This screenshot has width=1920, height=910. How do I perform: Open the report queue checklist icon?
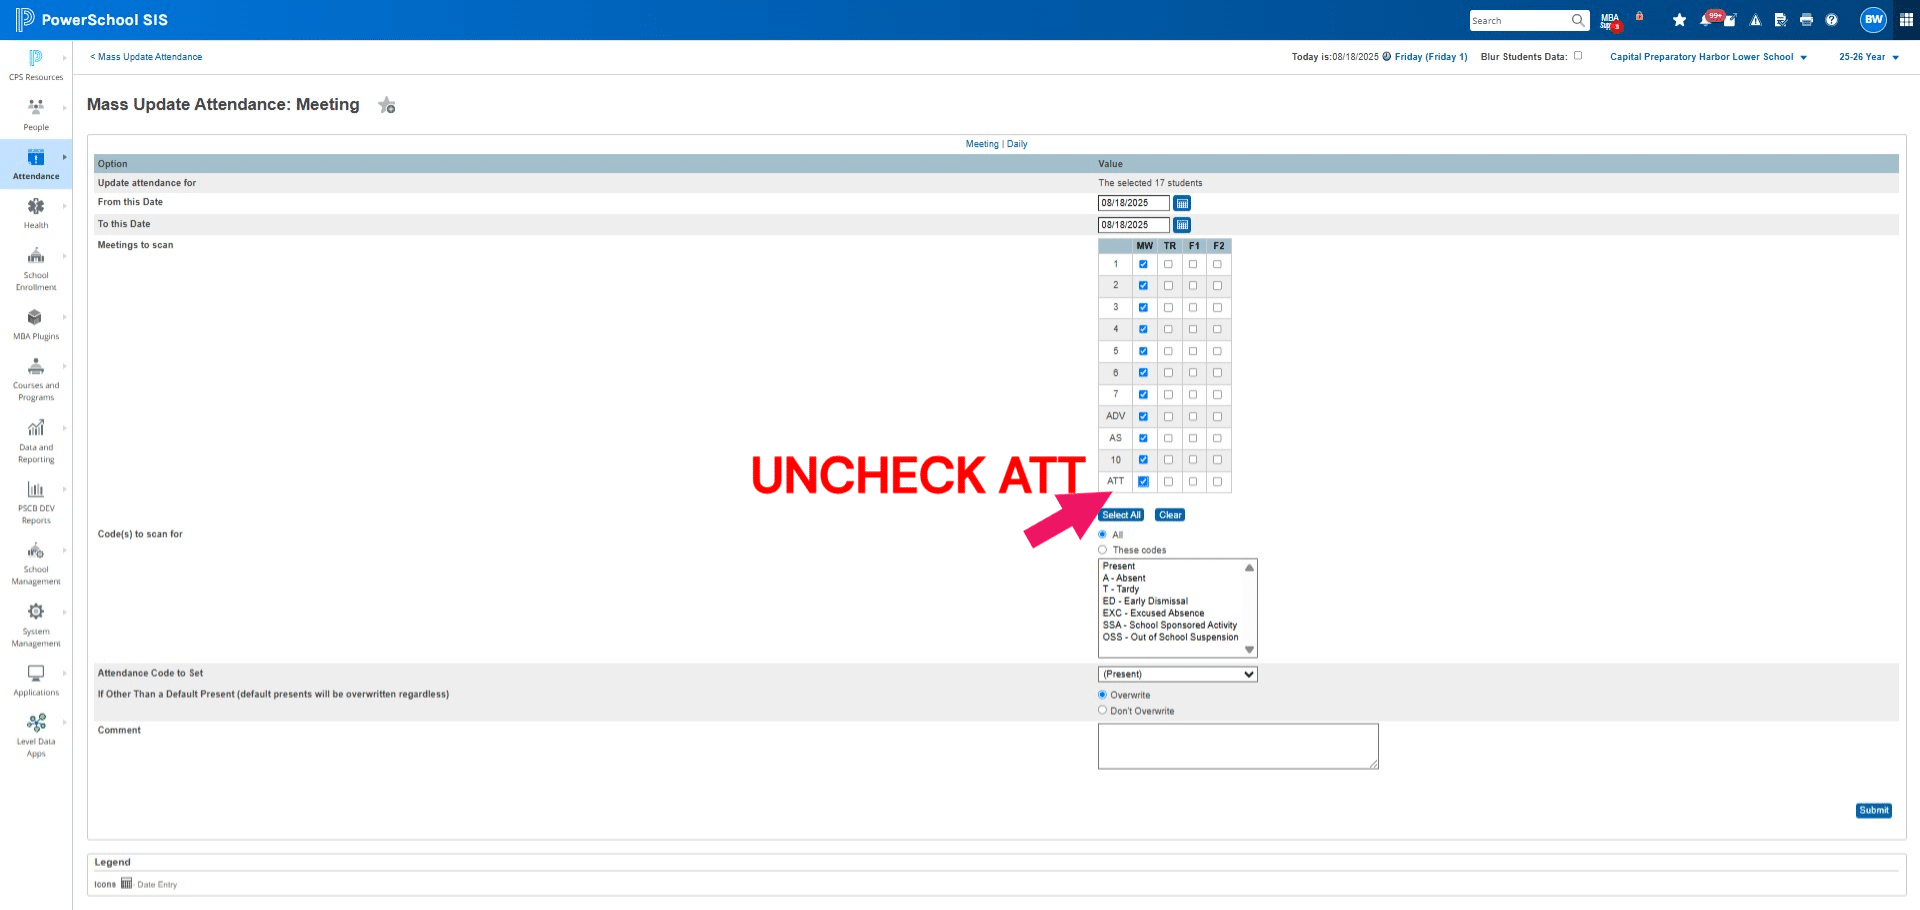tap(1781, 20)
